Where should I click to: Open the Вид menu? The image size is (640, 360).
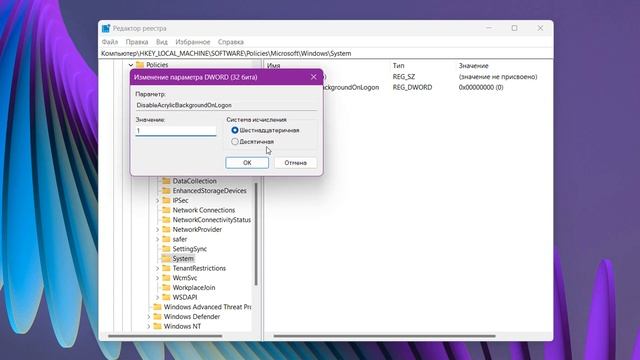(x=162, y=42)
